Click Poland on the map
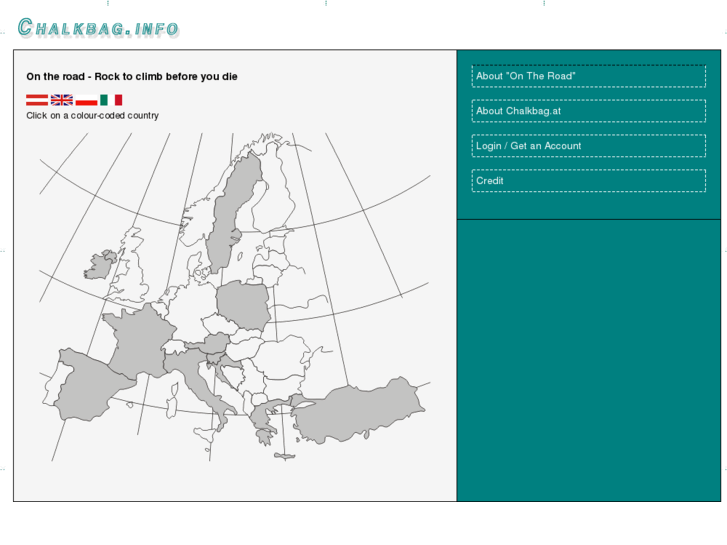The width and height of the screenshot is (727, 545). point(243,304)
